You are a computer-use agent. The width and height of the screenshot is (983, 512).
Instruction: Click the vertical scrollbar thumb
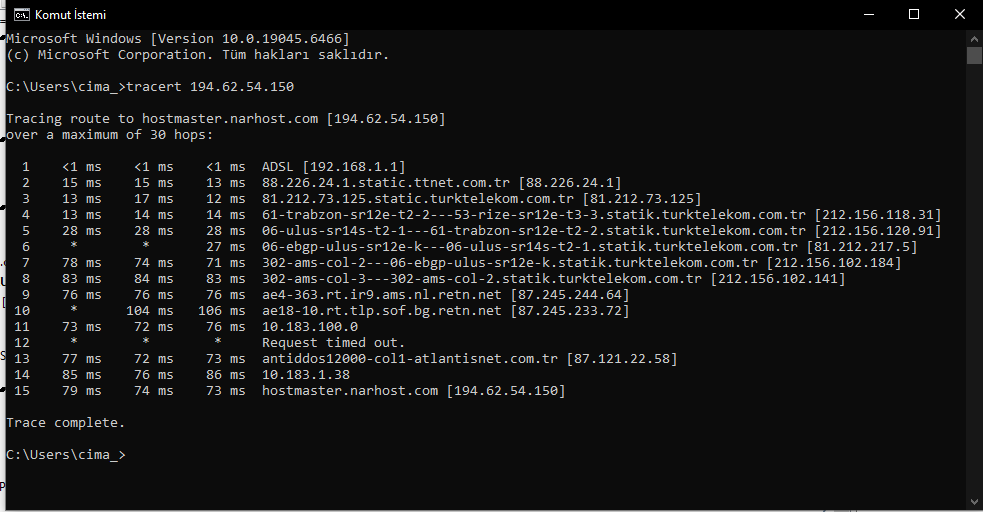974,56
